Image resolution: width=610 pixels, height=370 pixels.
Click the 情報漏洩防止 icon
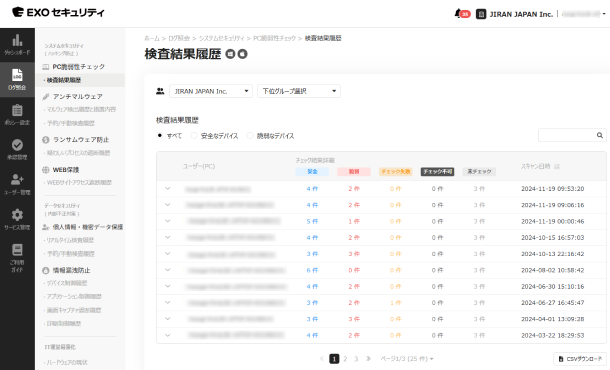coord(46,270)
